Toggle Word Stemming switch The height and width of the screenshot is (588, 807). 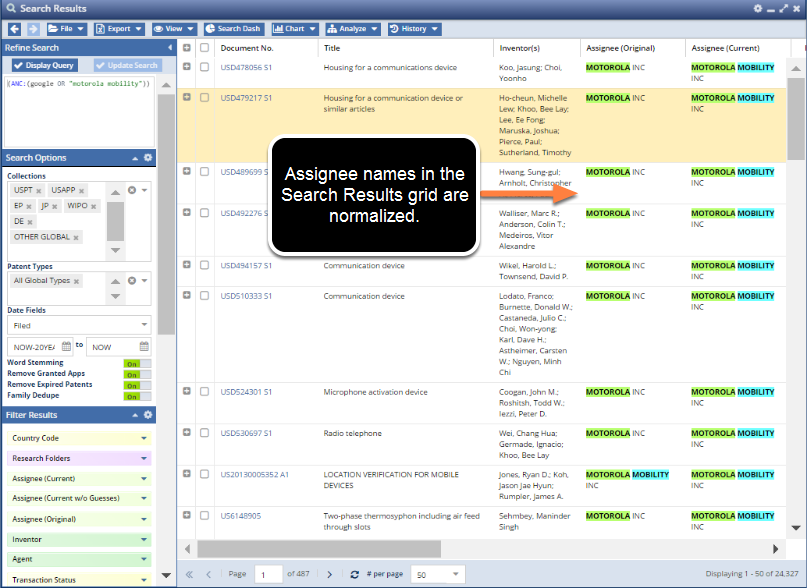(137, 364)
